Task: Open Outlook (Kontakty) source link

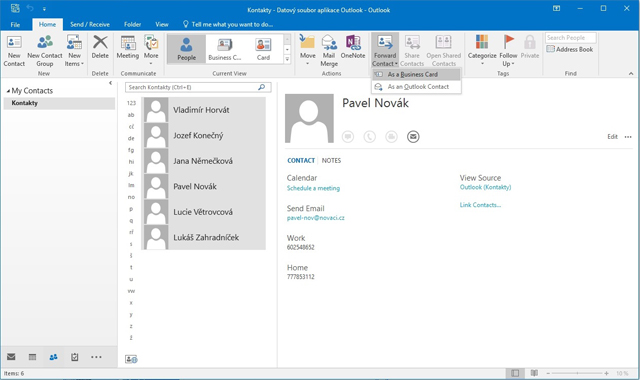Action: (x=485, y=187)
